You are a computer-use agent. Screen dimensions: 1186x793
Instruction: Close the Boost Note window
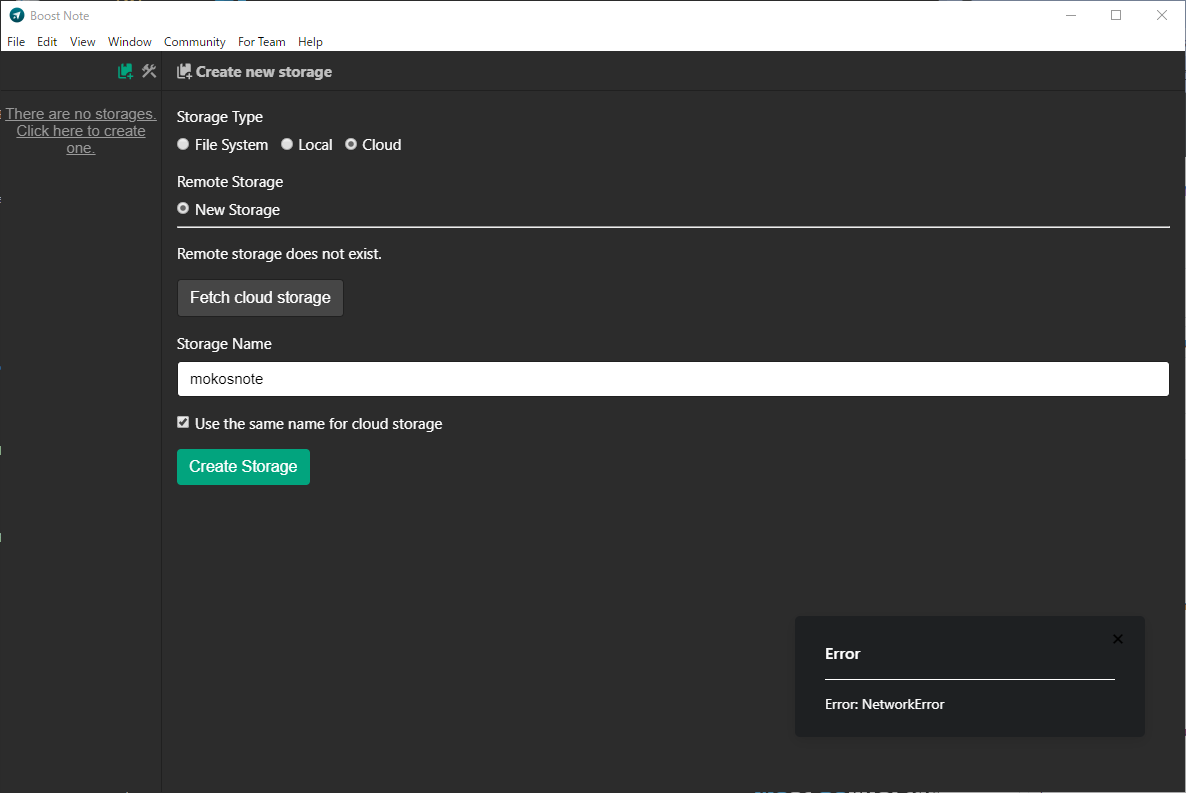pyautogui.click(x=1162, y=15)
